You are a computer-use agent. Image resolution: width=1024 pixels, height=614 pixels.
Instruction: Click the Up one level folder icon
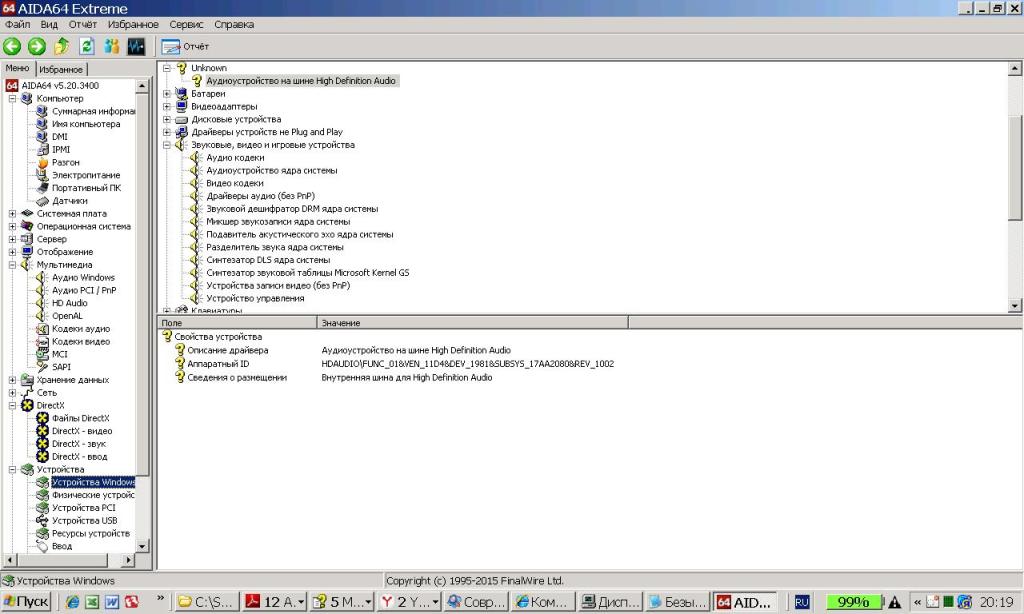coord(62,46)
